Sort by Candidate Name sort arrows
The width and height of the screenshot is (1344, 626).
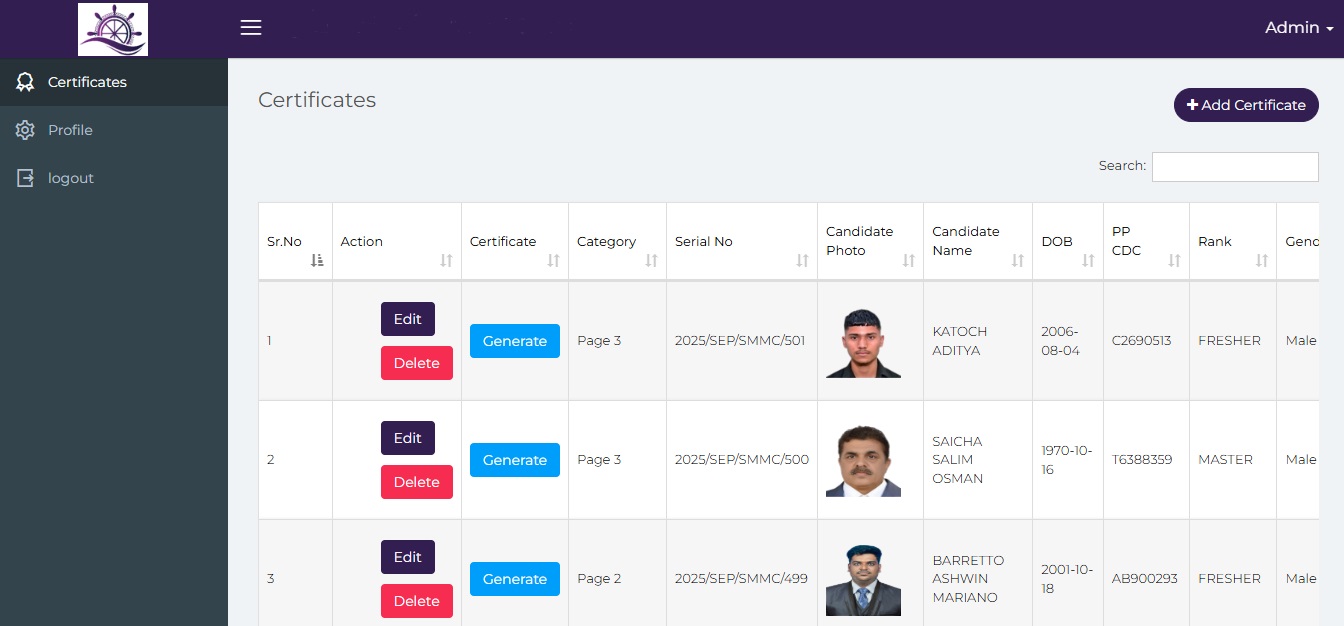[x=1017, y=260]
